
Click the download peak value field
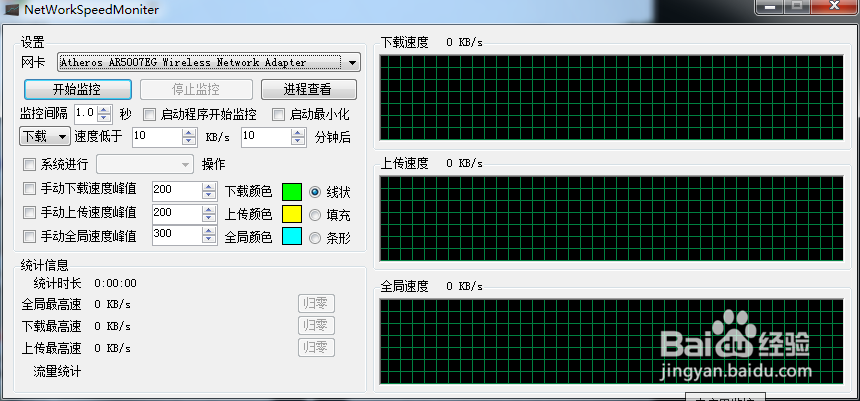[177, 191]
